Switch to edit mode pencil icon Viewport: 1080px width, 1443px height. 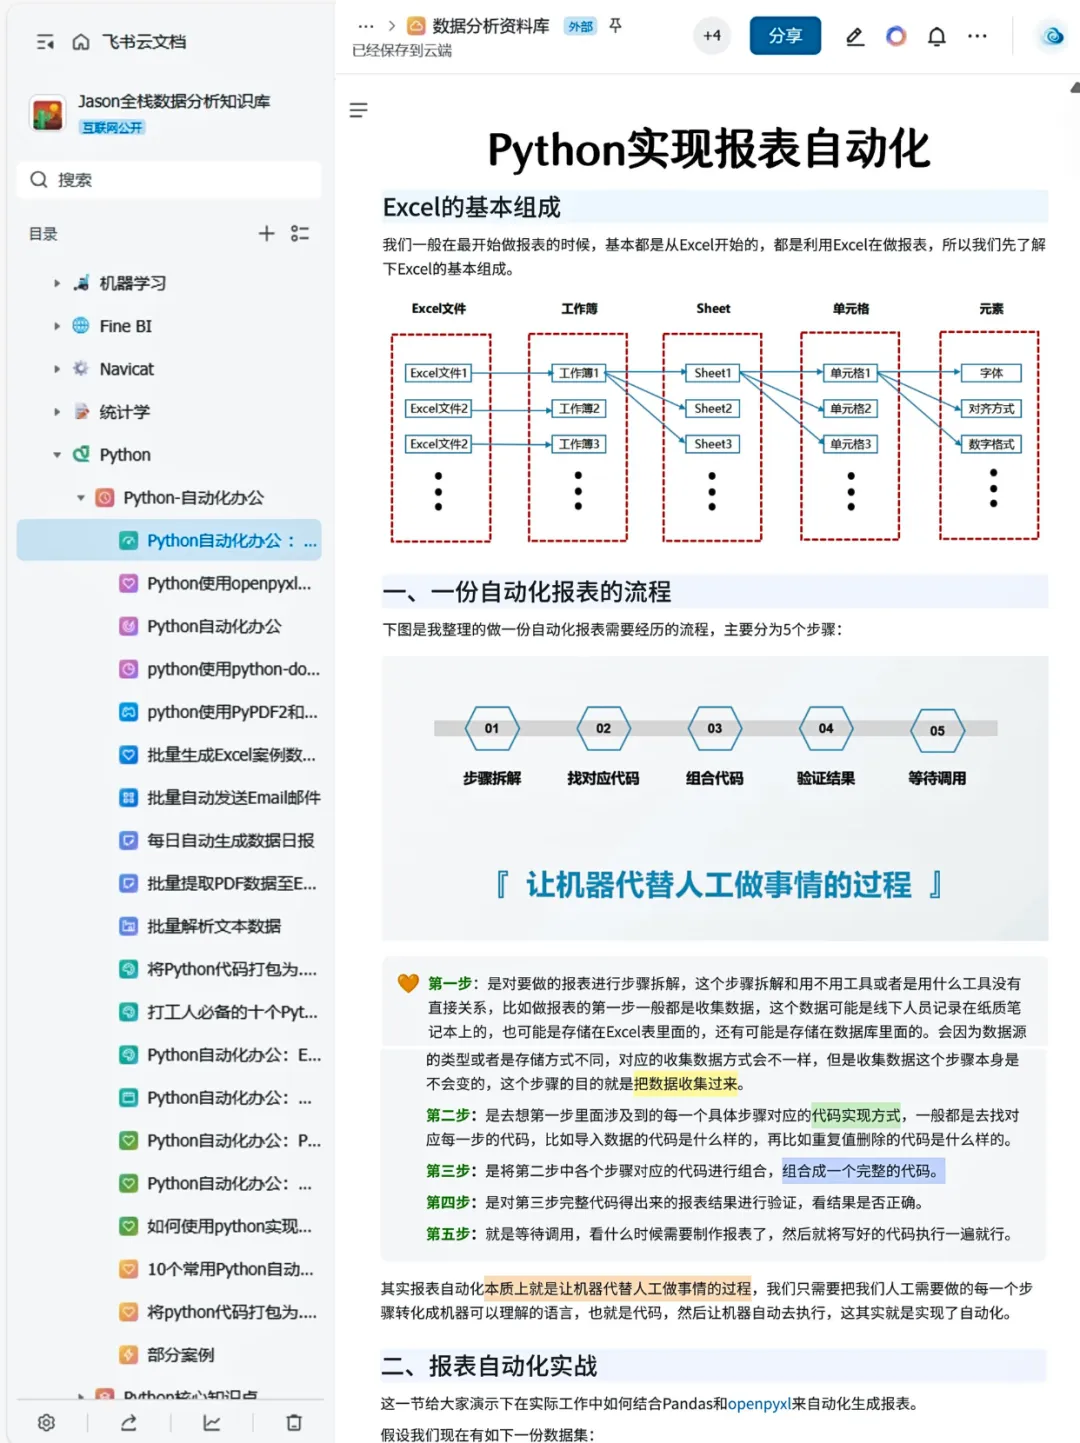coord(855,37)
